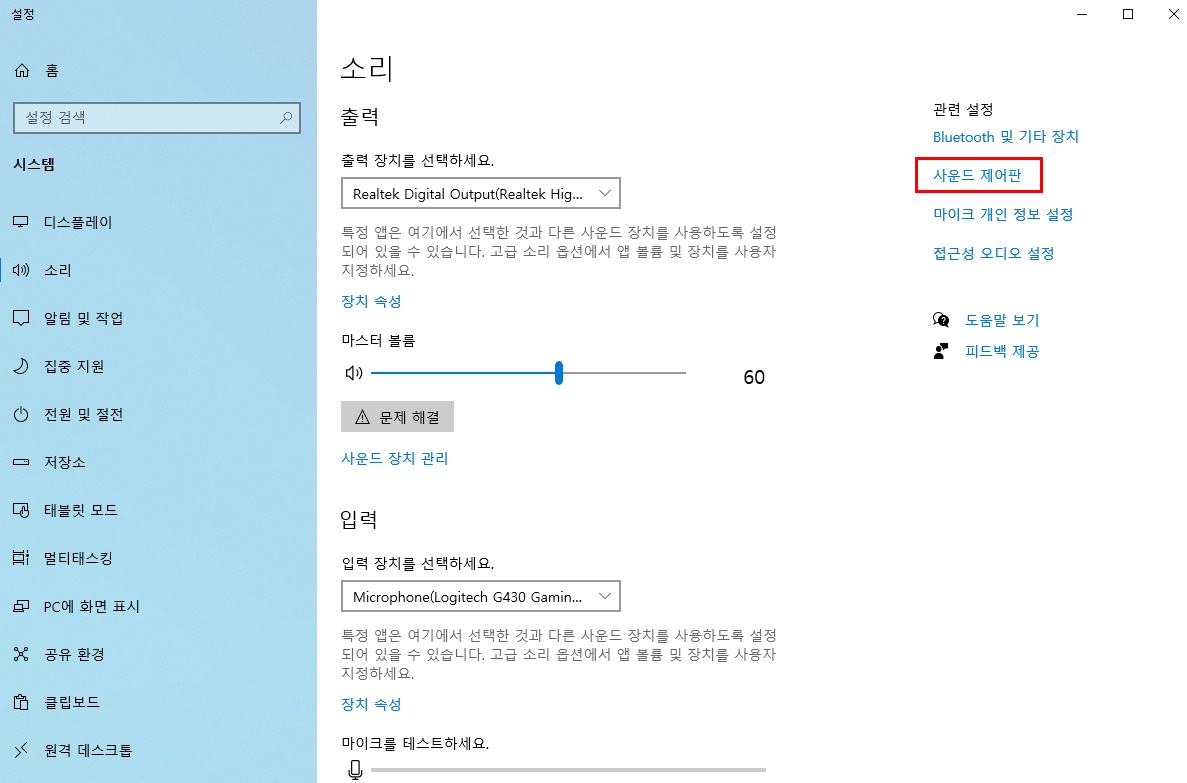Click 장치 속성 under the output section
This screenshot has width=1187, height=783.
coord(371,301)
